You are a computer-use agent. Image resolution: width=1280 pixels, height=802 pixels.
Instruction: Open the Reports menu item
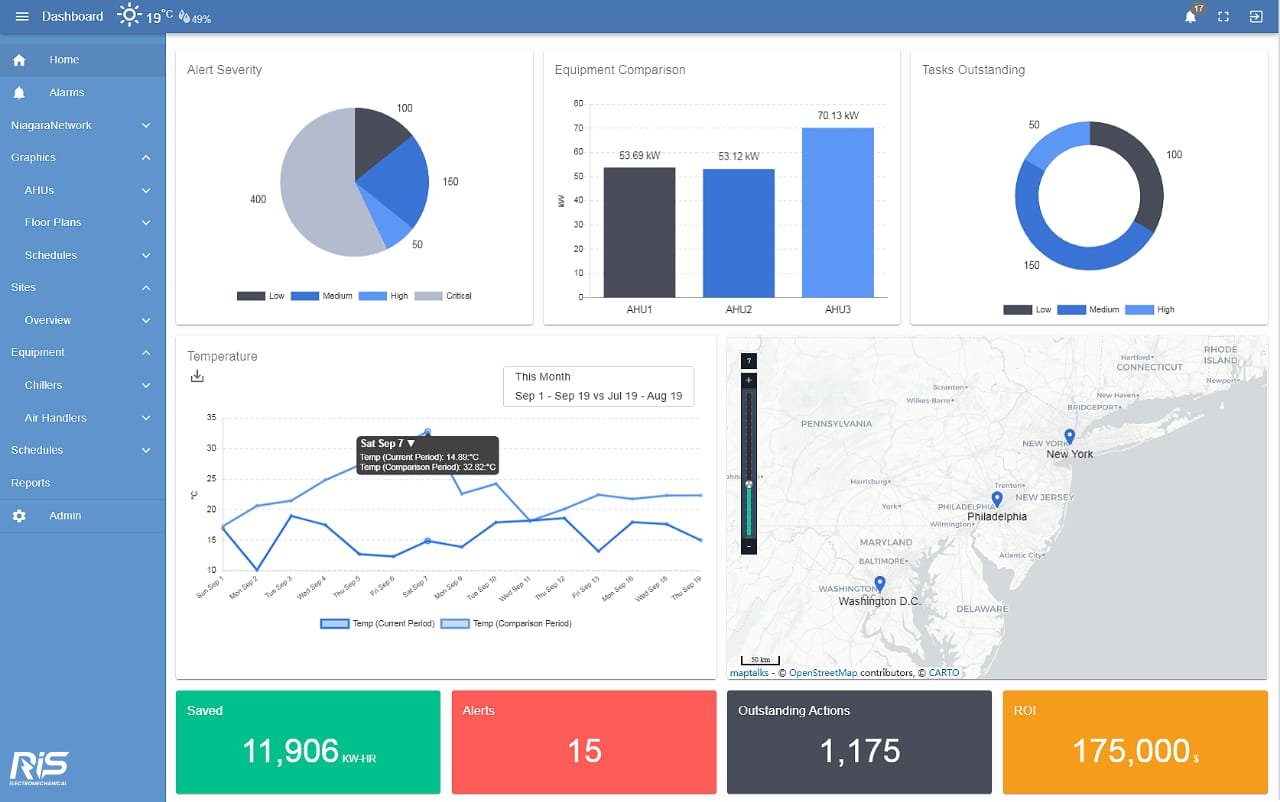tap(31, 483)
